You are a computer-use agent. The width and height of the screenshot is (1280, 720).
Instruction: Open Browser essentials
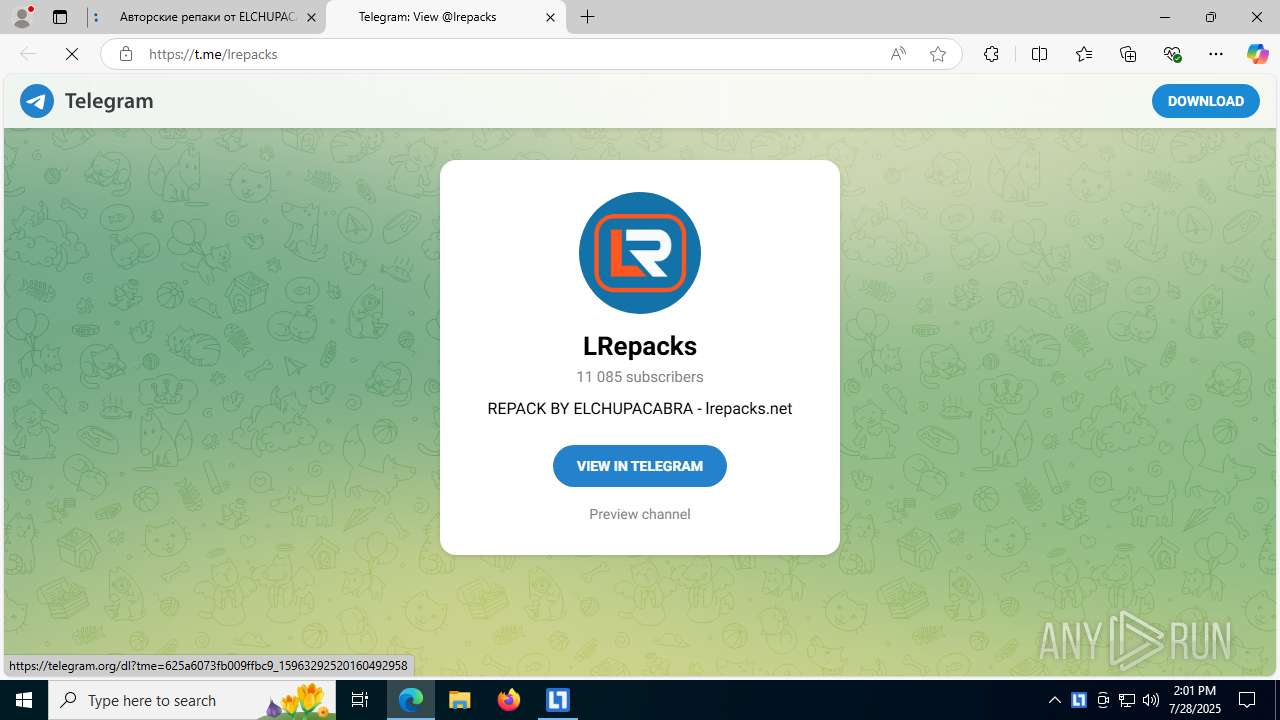1172,54
